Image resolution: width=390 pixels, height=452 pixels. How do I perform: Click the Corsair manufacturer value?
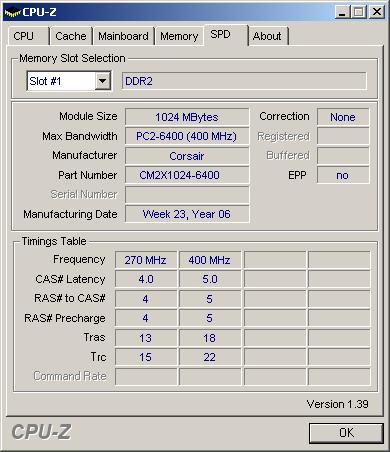187,156
